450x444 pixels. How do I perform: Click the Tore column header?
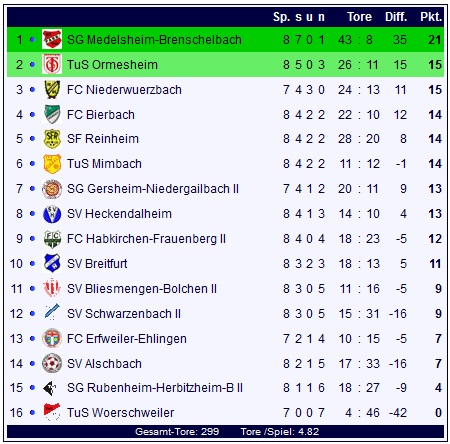pos(359,17)
